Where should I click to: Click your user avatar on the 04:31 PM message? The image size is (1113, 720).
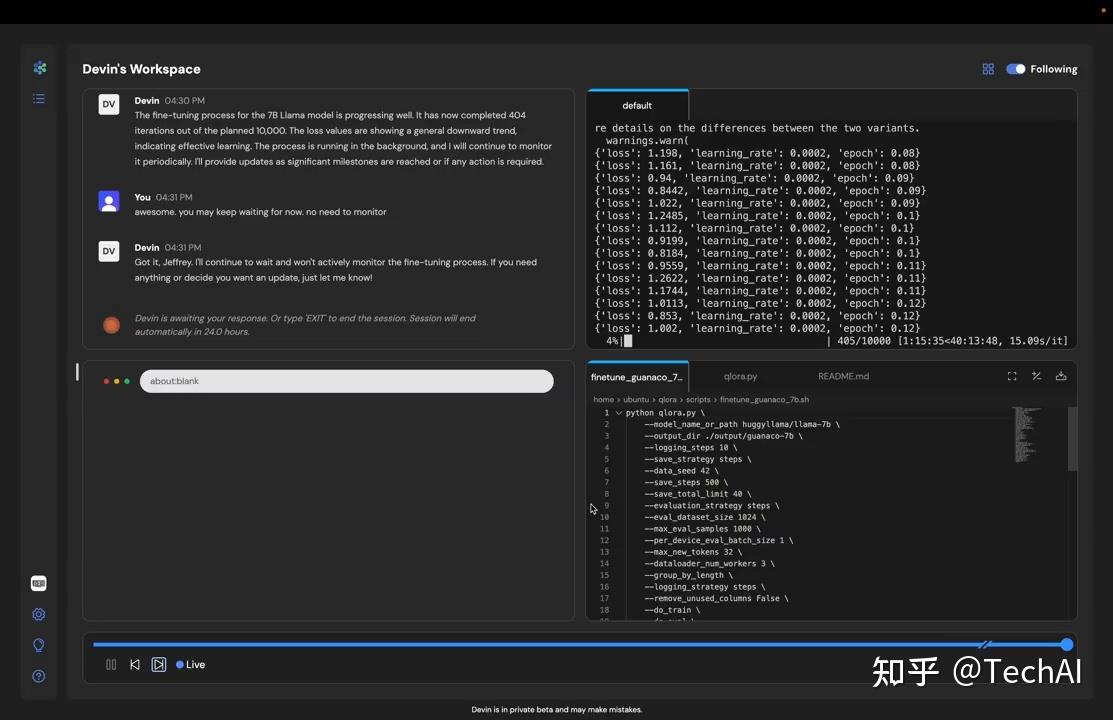pos(109,202)
